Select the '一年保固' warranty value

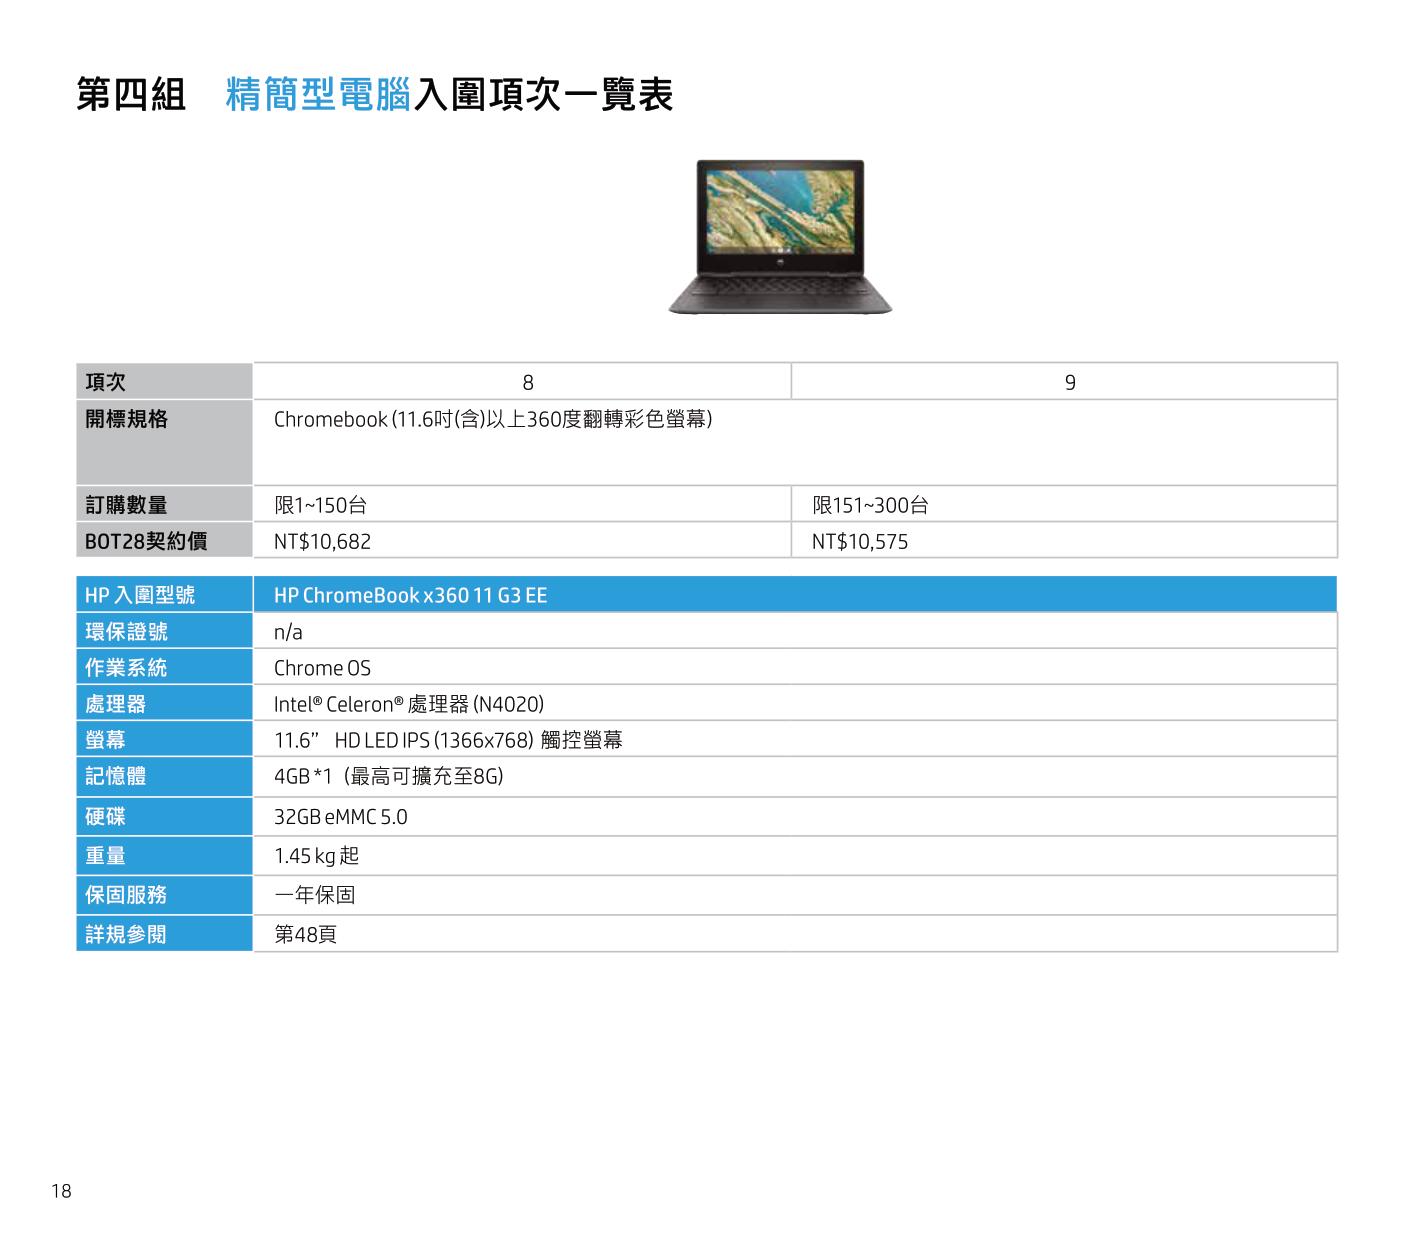tap(315, 895)
